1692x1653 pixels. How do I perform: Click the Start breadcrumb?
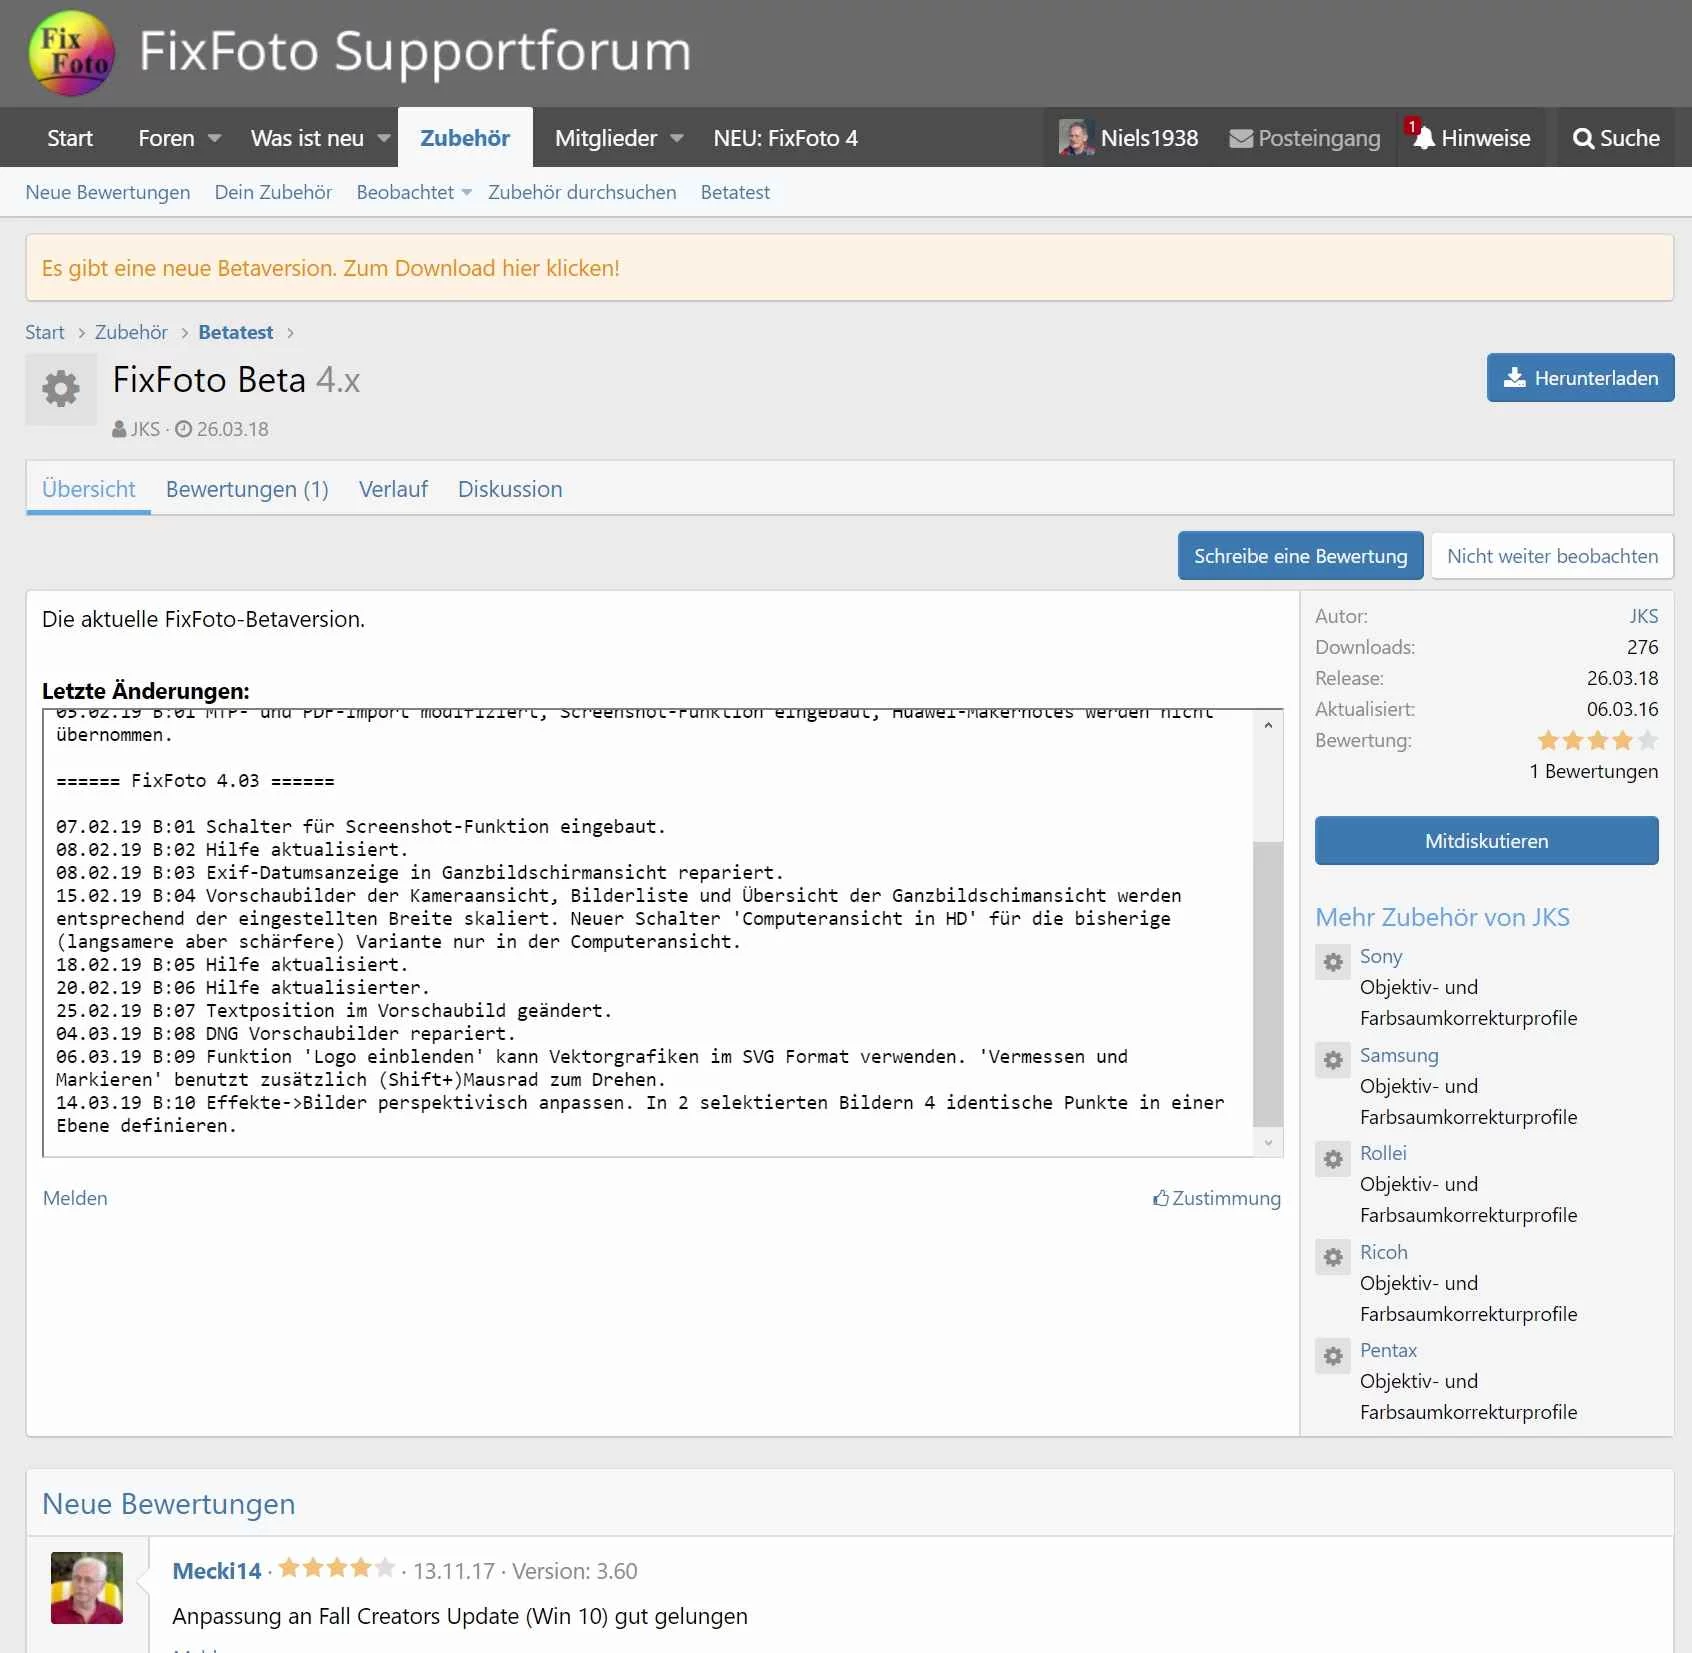coord(45,332)
